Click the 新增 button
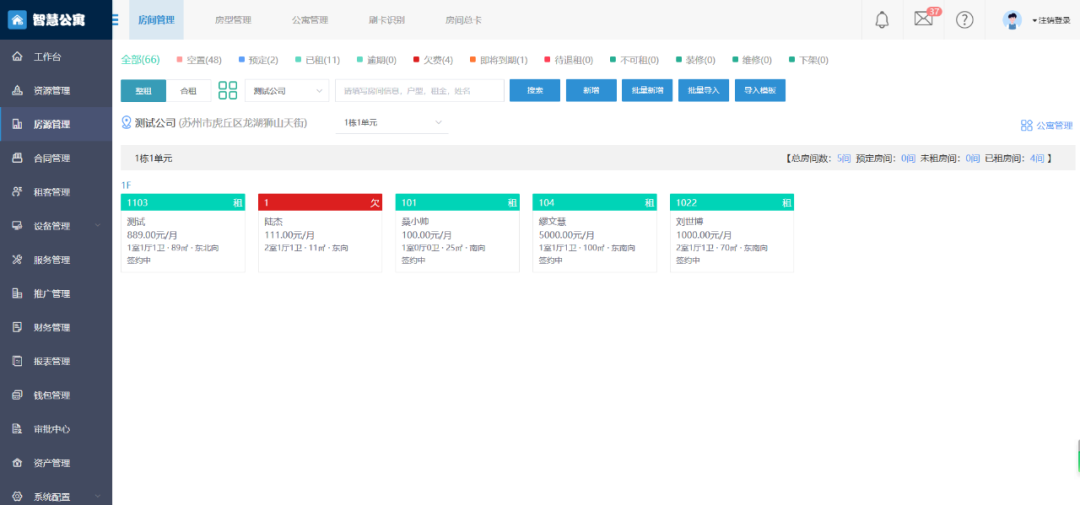 [x=591, y=90]
